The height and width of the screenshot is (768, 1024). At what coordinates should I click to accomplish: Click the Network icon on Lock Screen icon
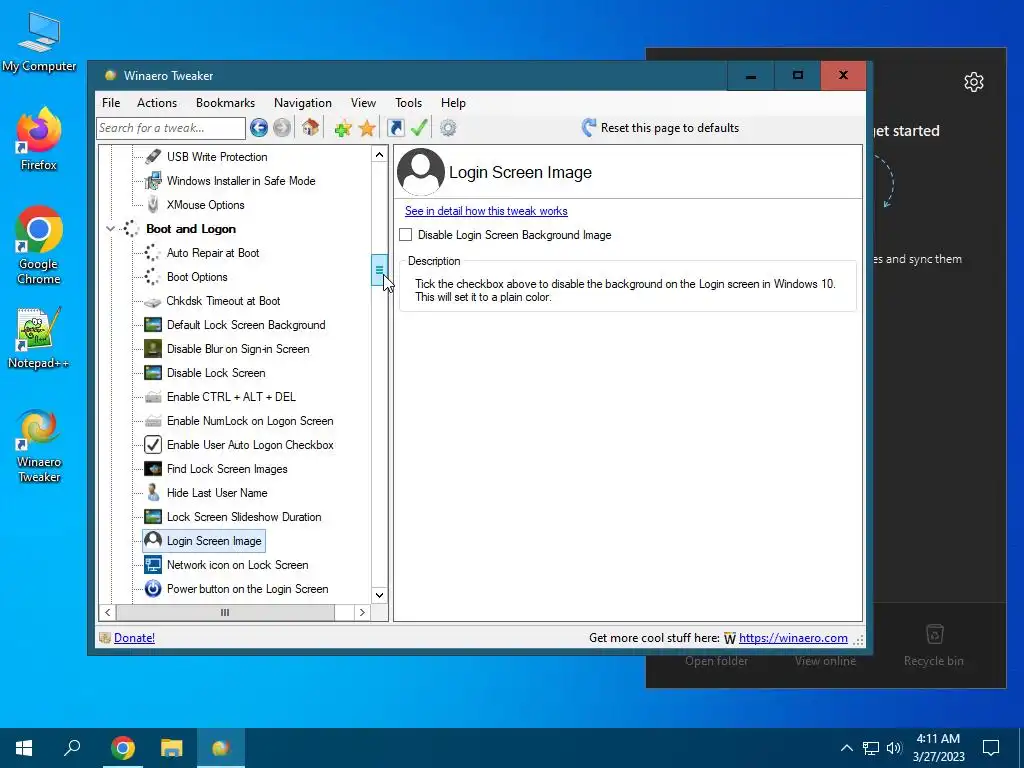153,565
